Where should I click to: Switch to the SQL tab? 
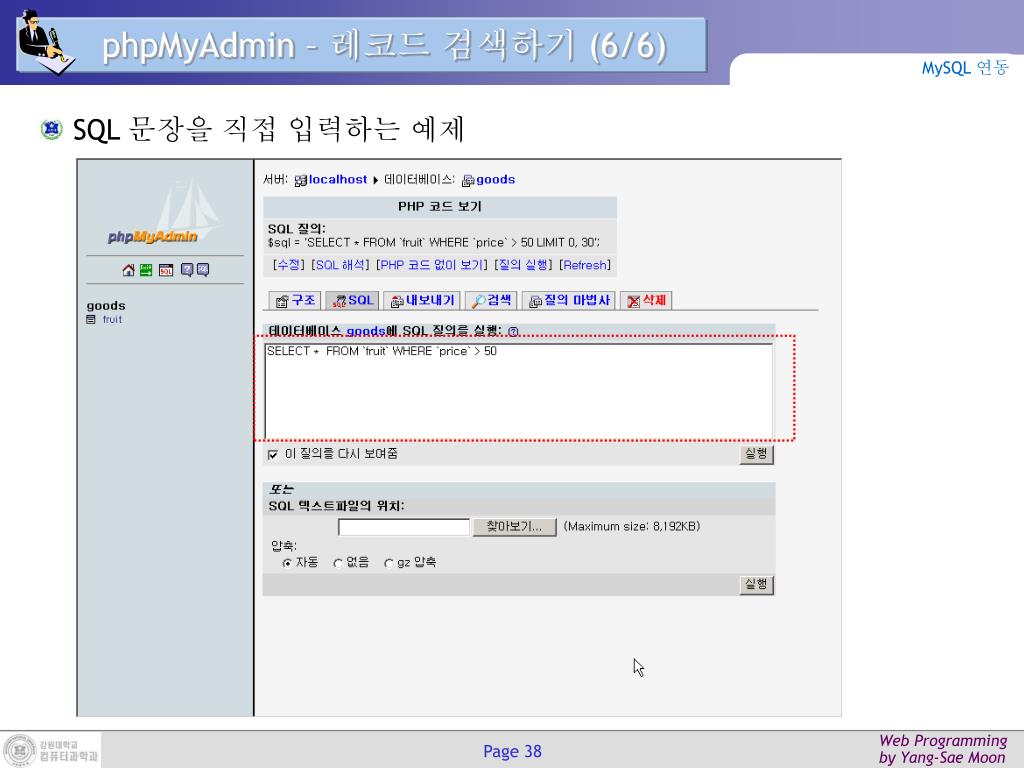point(353,300)
